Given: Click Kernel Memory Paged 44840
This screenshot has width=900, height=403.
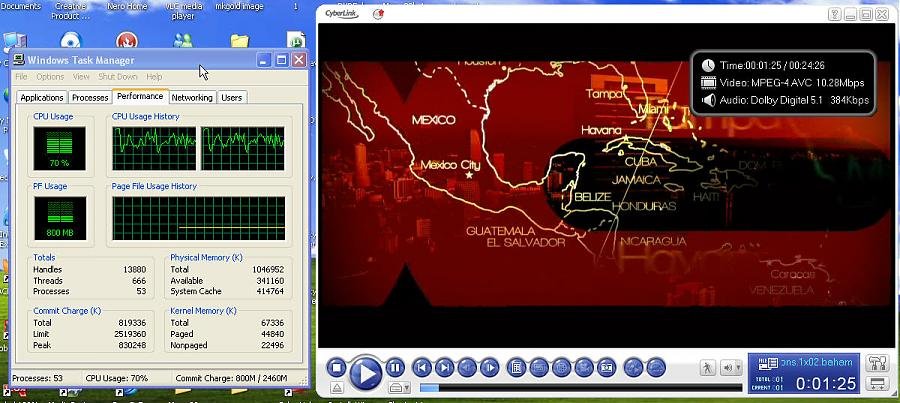Looking at the screenshot, I should pyautogui.click(x=272, y=334).
